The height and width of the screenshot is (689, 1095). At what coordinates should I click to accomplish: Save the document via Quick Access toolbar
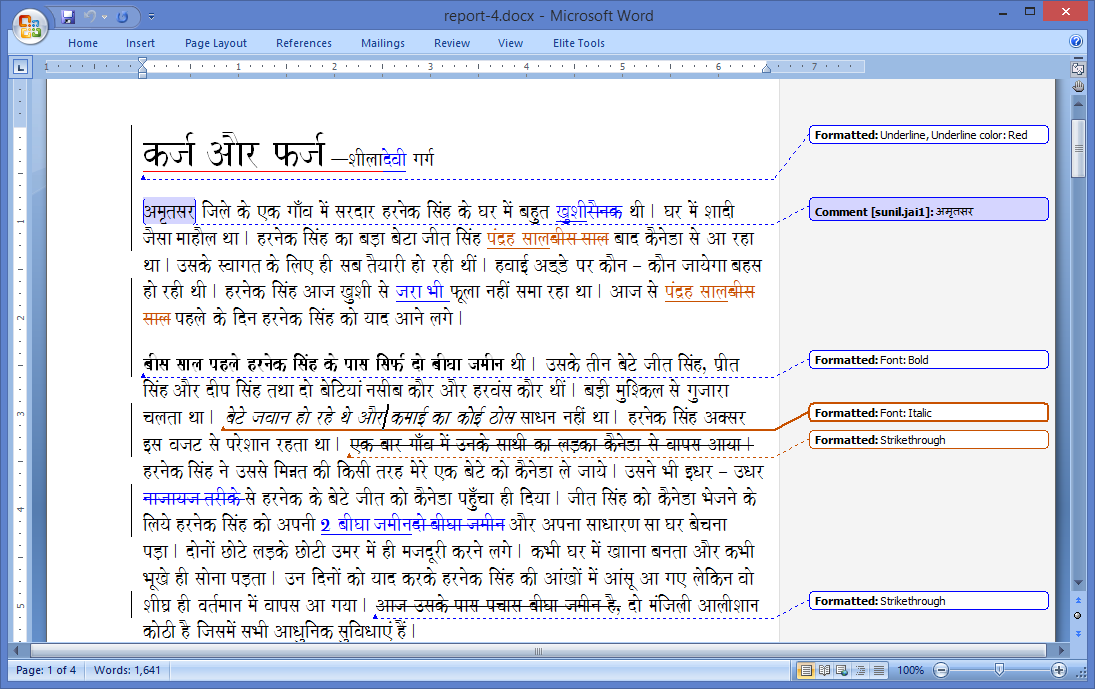(x=68, y=17)
